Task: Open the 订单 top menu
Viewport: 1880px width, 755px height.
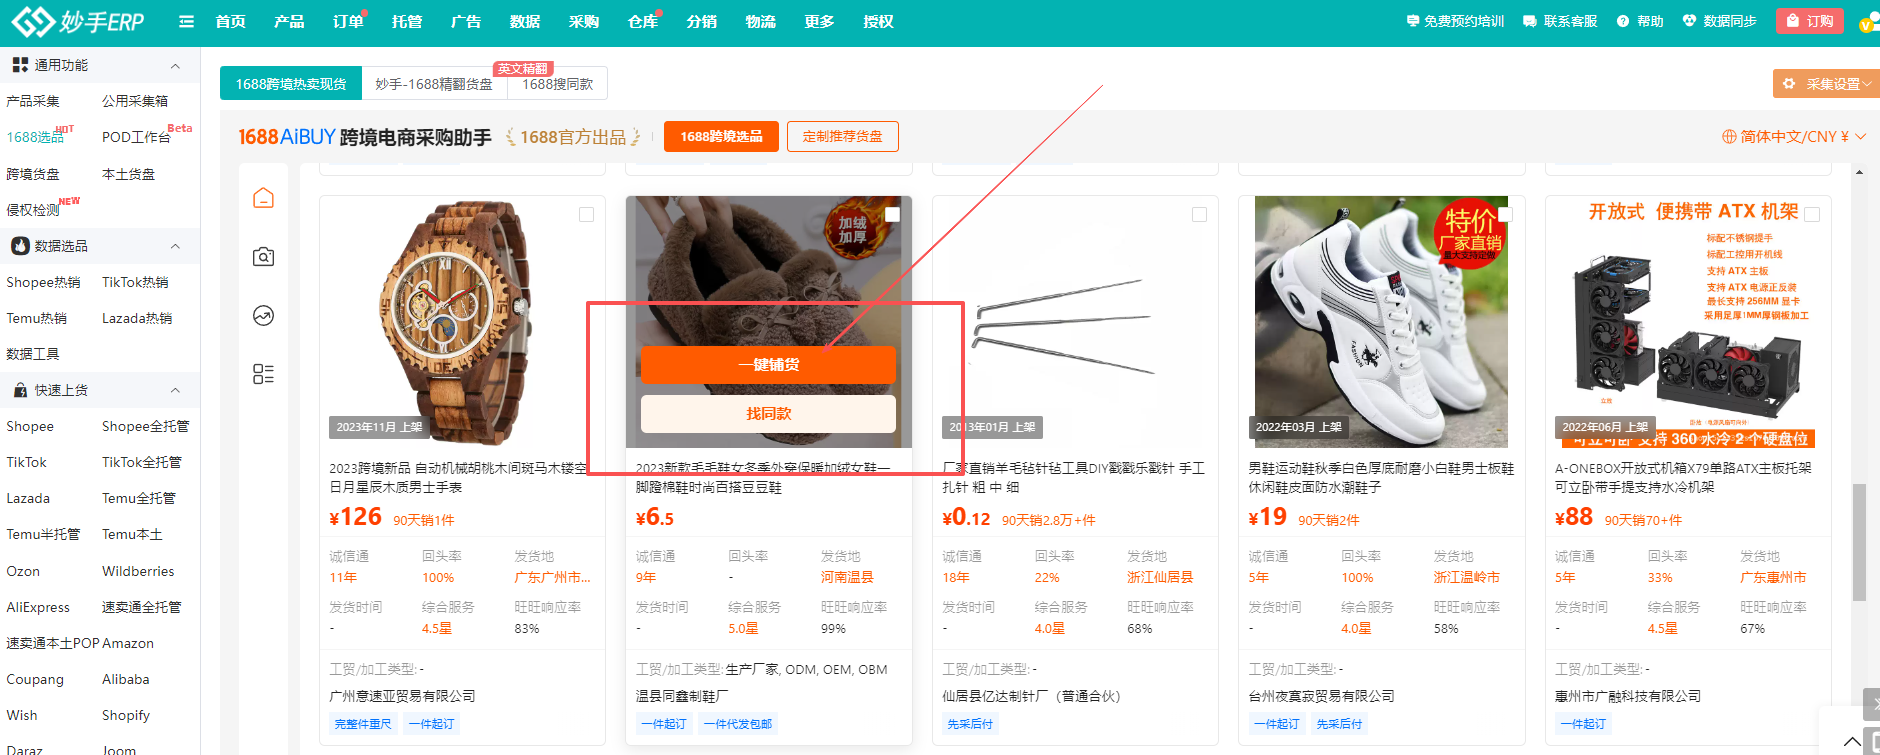Action: tap(348, 21)
